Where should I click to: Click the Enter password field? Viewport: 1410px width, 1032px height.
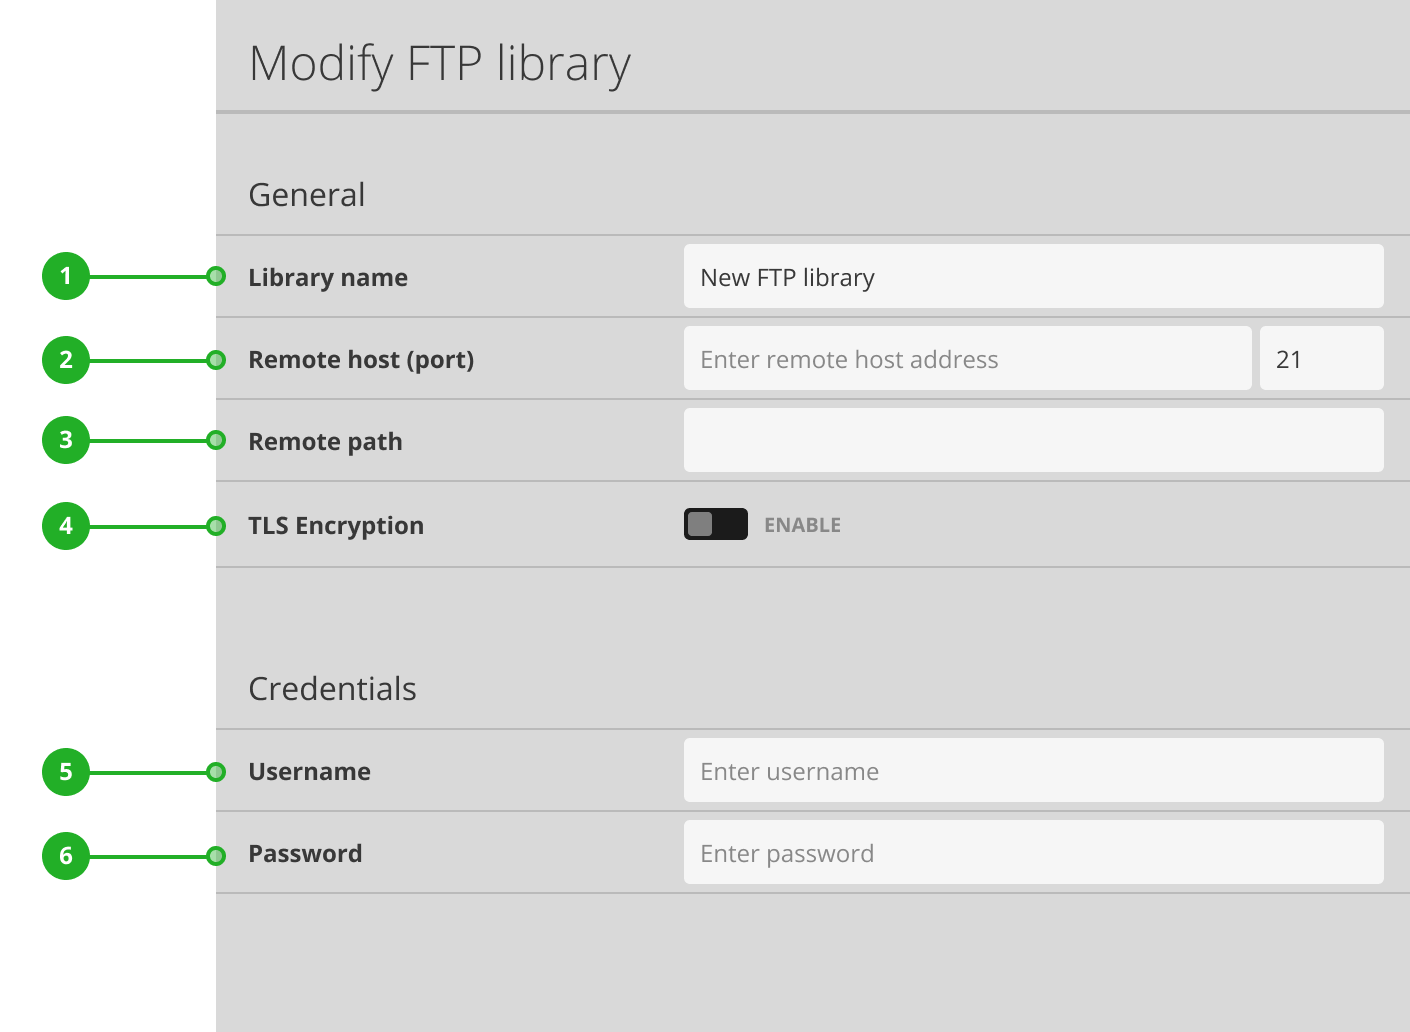pyautogui.click(x=1033, y=852)
